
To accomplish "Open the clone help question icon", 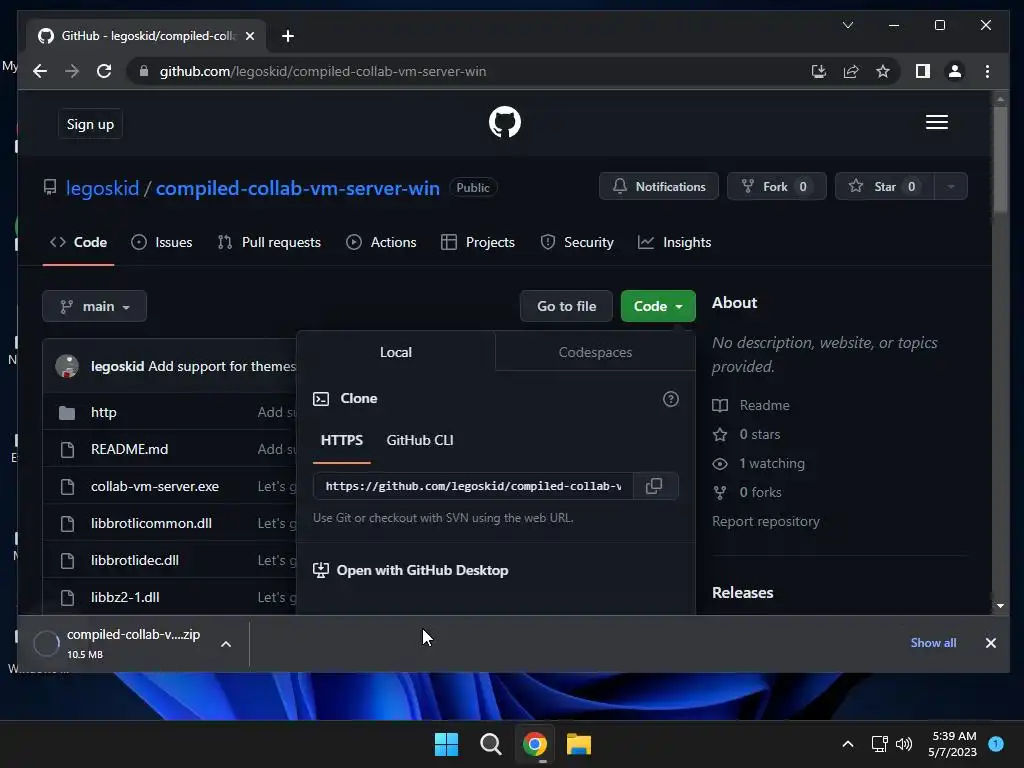I will [x=671, y=399].
